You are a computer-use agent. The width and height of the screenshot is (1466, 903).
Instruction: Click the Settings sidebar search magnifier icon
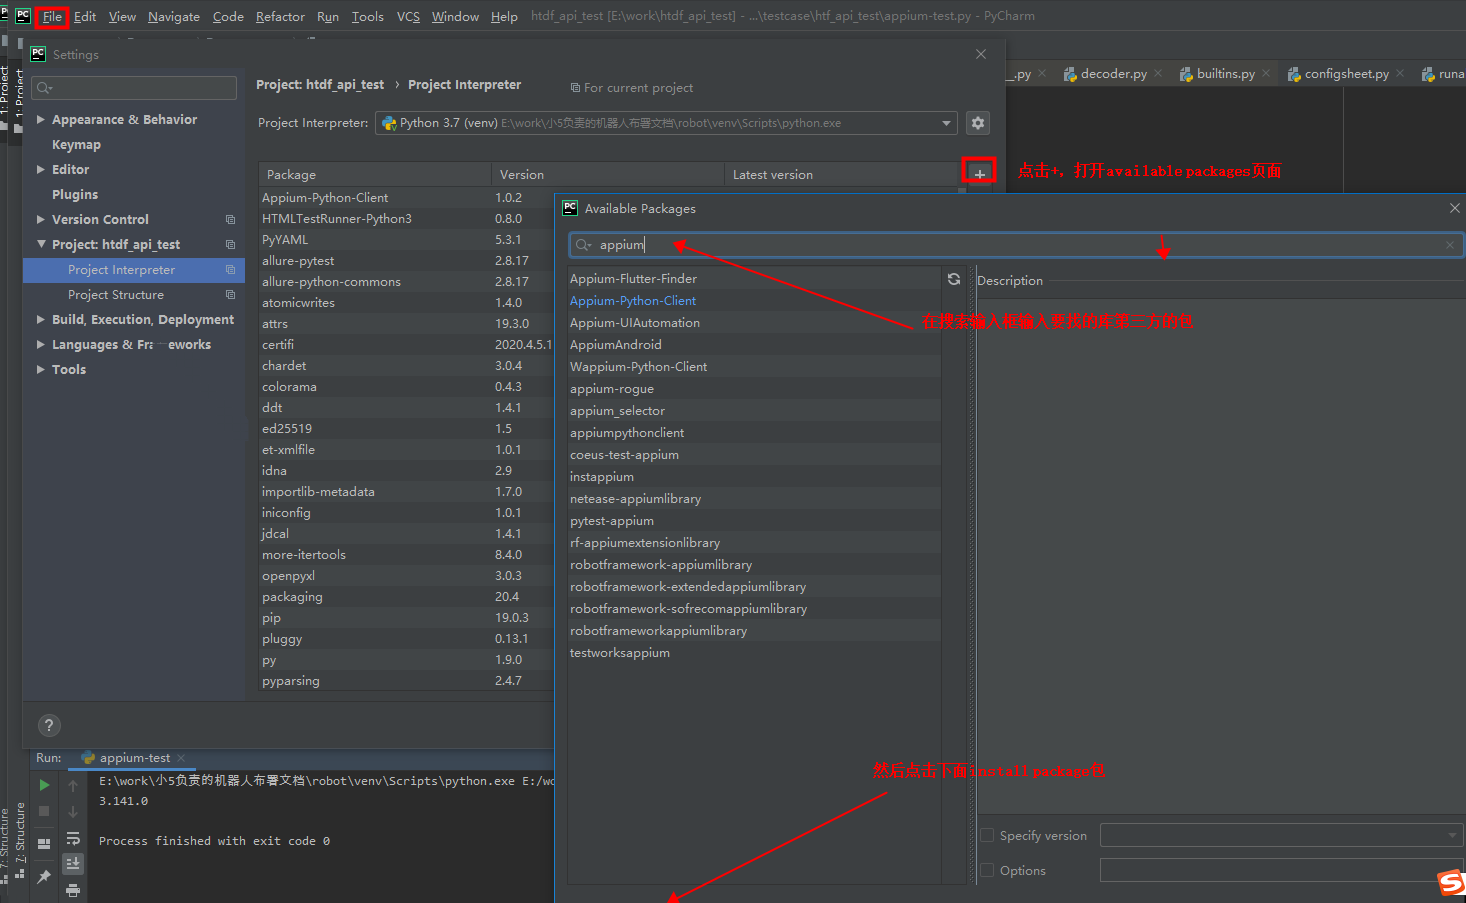[44, 88]
